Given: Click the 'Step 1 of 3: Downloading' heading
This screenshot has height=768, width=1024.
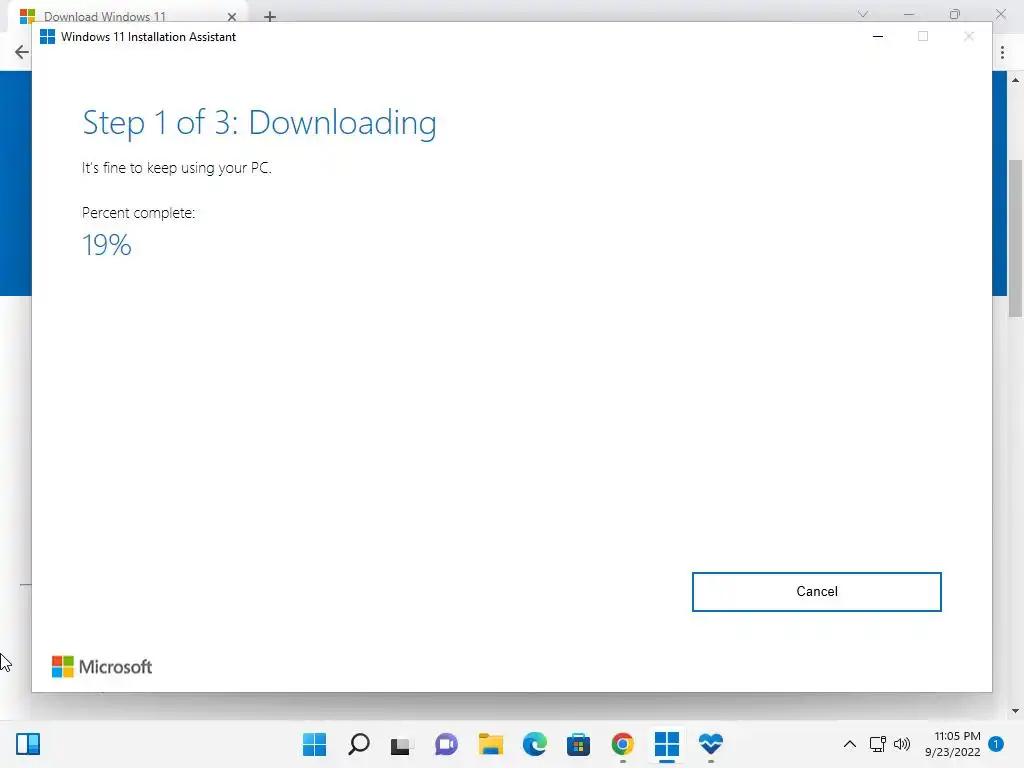Looking at the screenshot, I should [259, 123].
